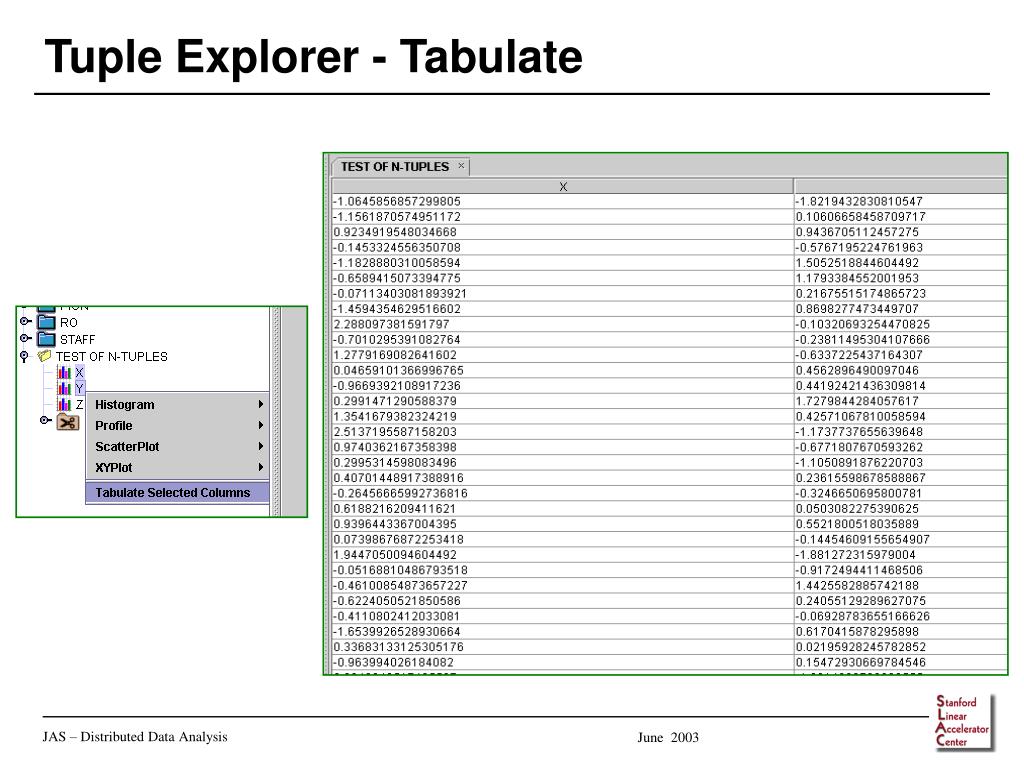Click cell -1.1737737655639648
This screenshot has height=768, width=1024.
tap(901, 432)
